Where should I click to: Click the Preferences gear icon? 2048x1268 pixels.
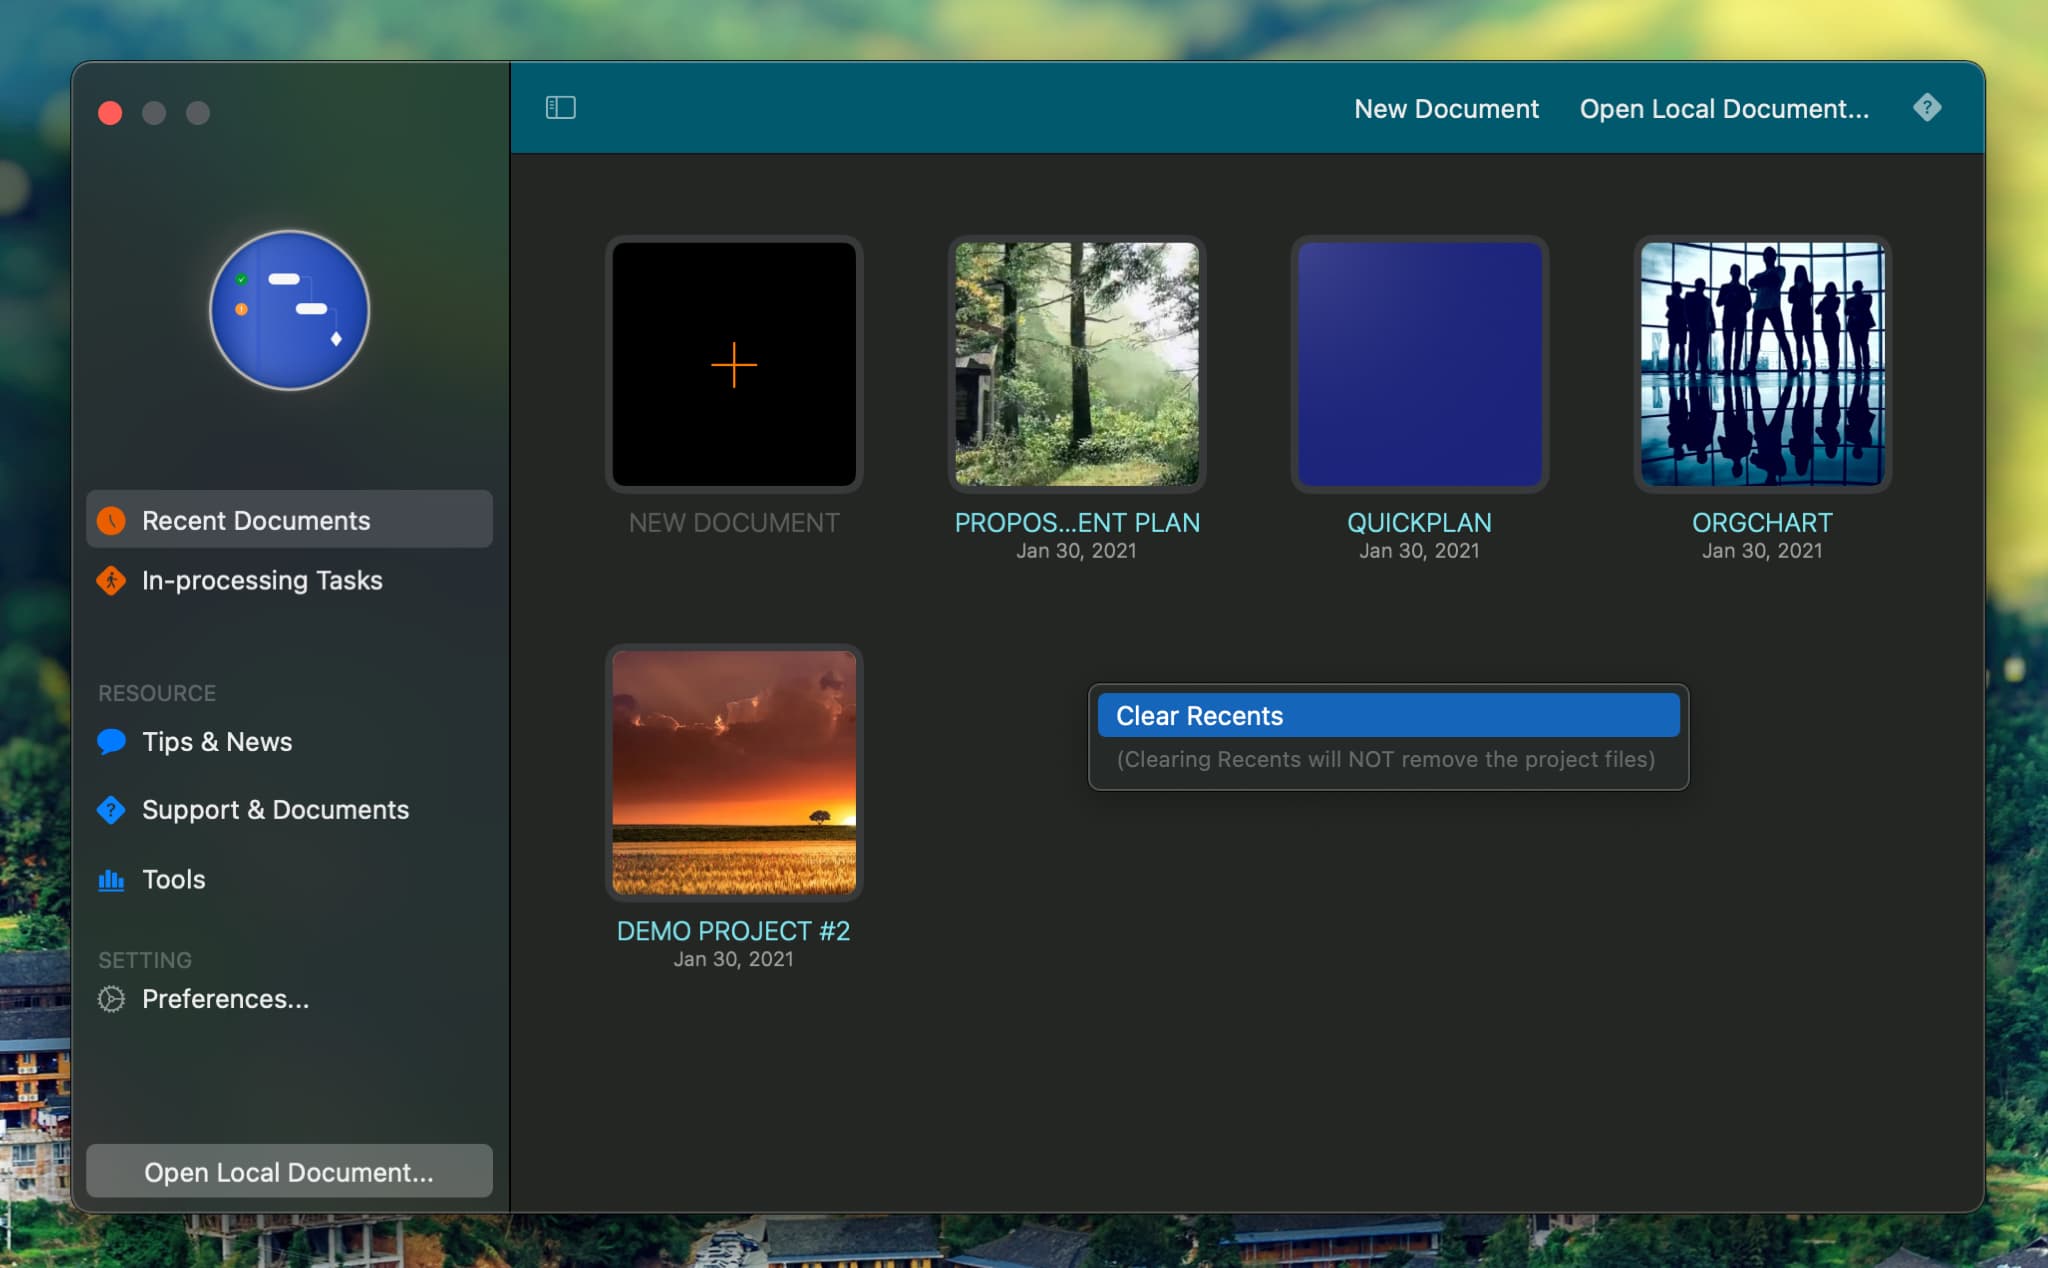coord(111,998)
